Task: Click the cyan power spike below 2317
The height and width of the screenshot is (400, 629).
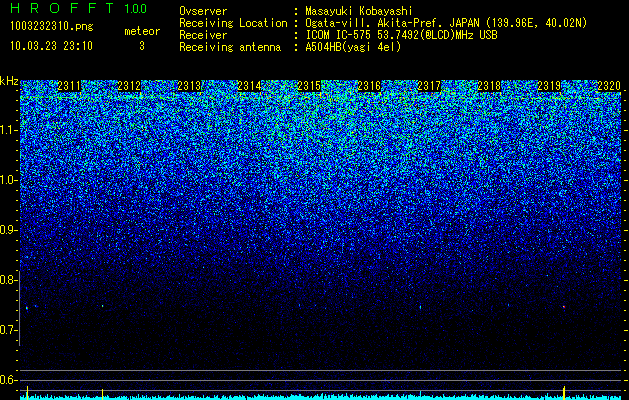Action: (x=420, y=394)
